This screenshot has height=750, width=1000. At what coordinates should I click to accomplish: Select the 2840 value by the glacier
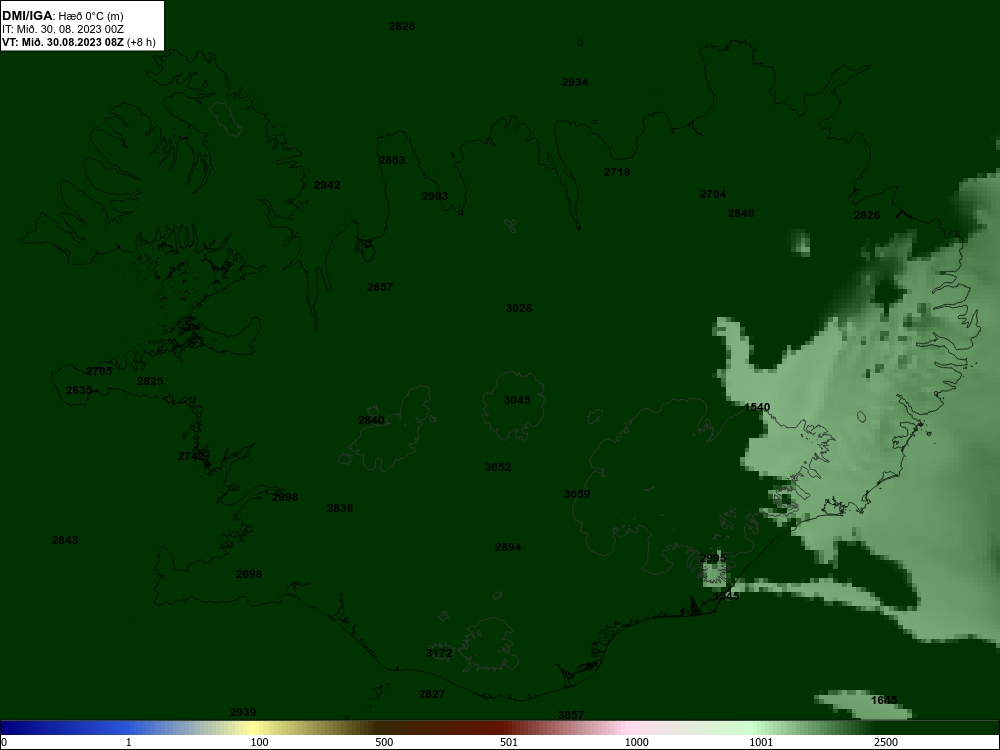(x=371, y=420)
